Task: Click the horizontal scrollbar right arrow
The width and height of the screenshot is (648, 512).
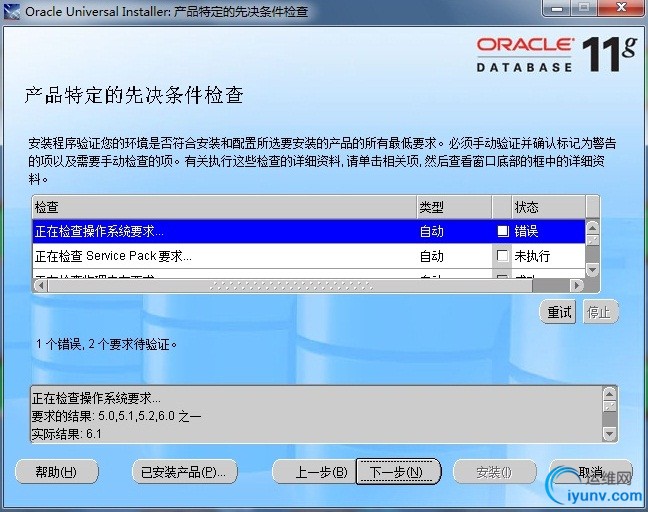Action: [x=577, y=285]
